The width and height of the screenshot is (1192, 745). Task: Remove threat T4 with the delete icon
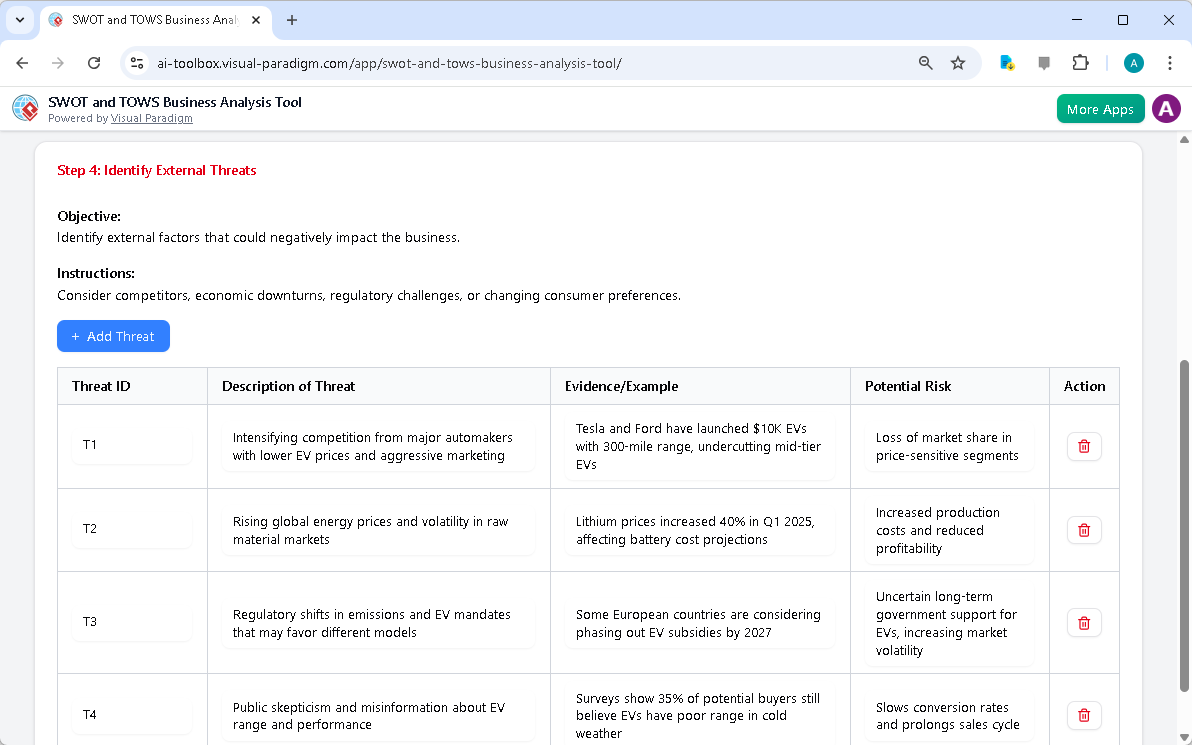(x=1084, y=715)
